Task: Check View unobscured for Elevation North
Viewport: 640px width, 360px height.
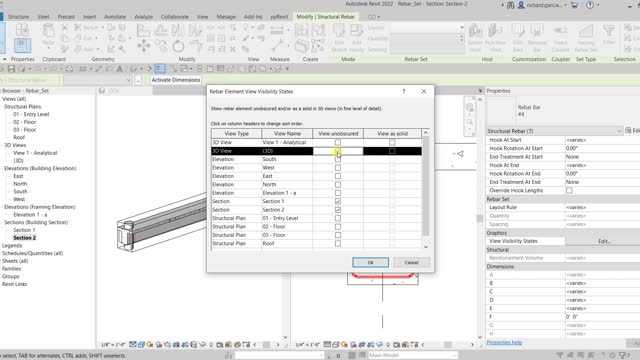Action: pyautogui.click(x=338, y=184)
